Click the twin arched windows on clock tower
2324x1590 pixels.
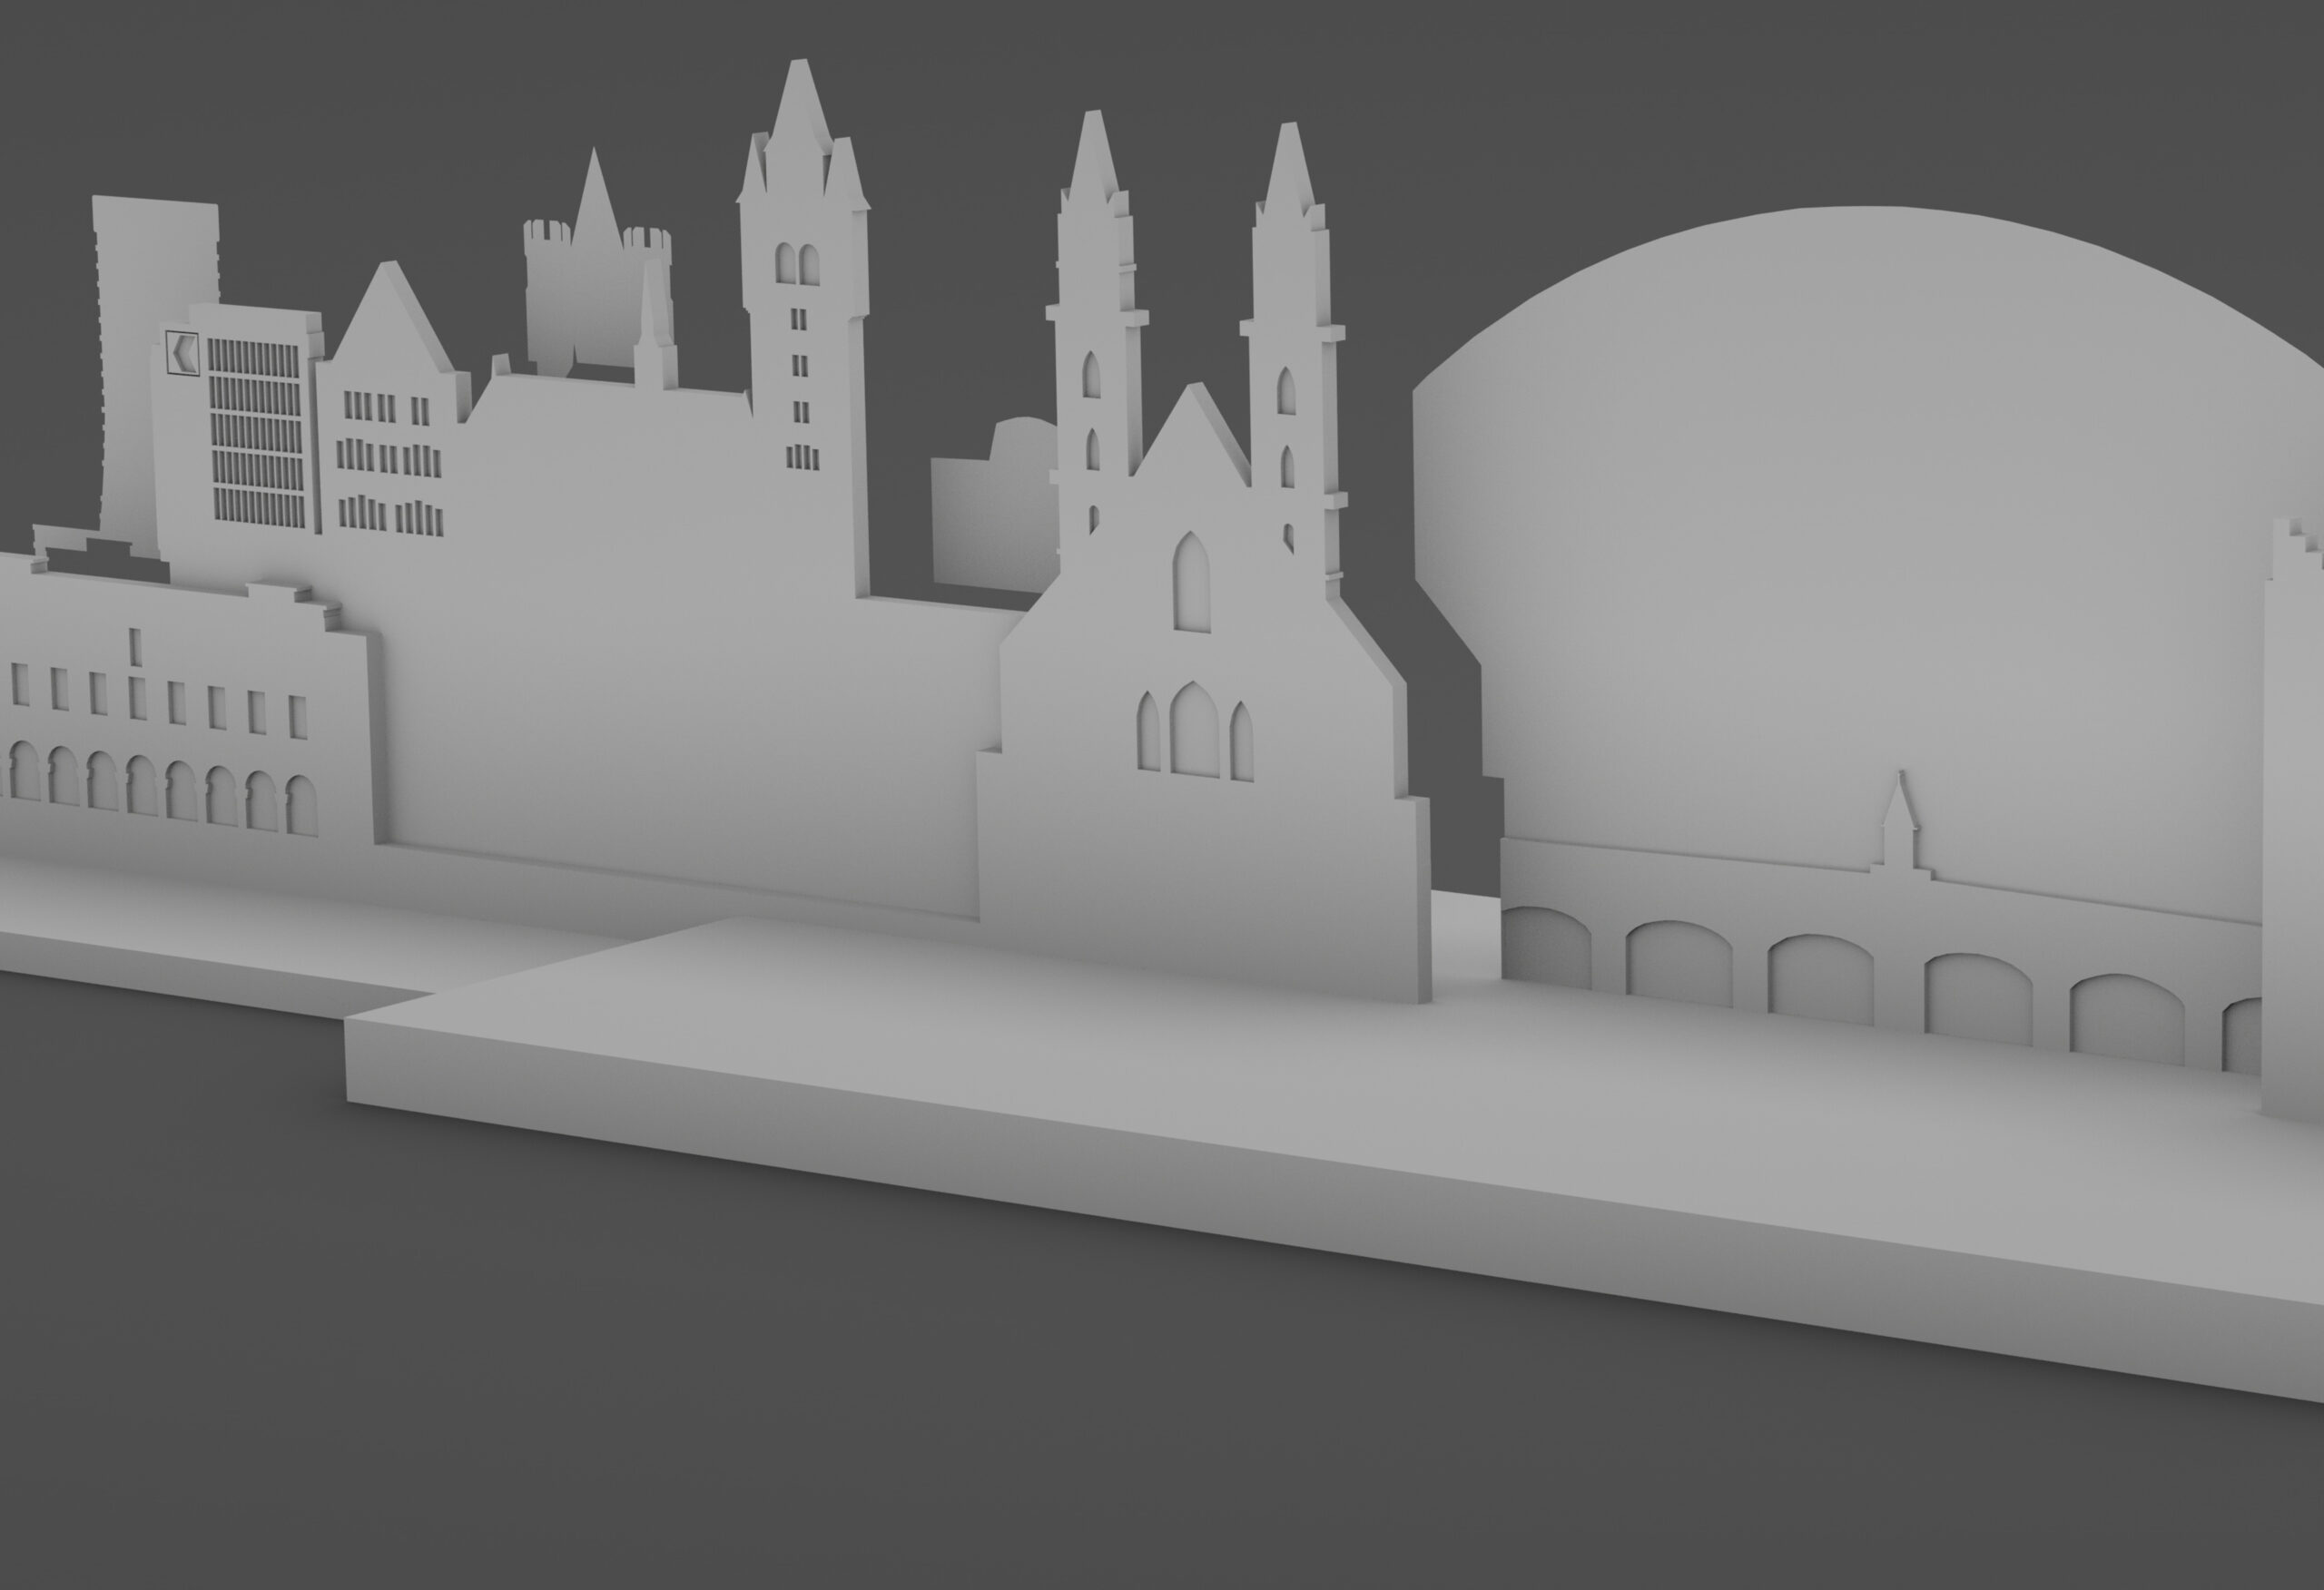[797, 264]
